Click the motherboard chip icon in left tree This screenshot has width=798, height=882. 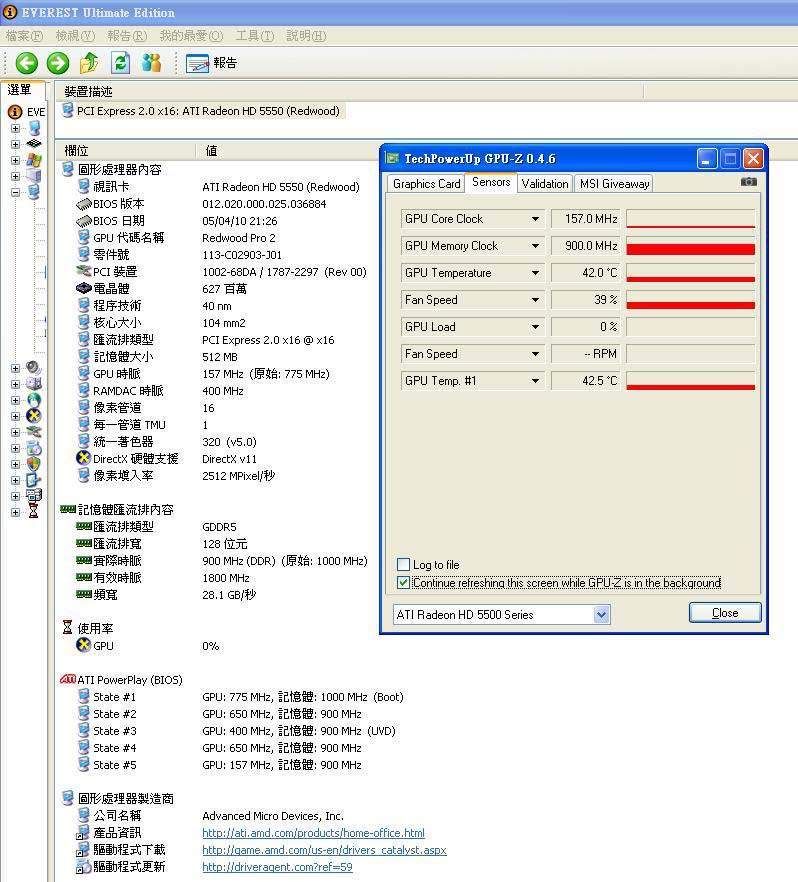(34, 144)
